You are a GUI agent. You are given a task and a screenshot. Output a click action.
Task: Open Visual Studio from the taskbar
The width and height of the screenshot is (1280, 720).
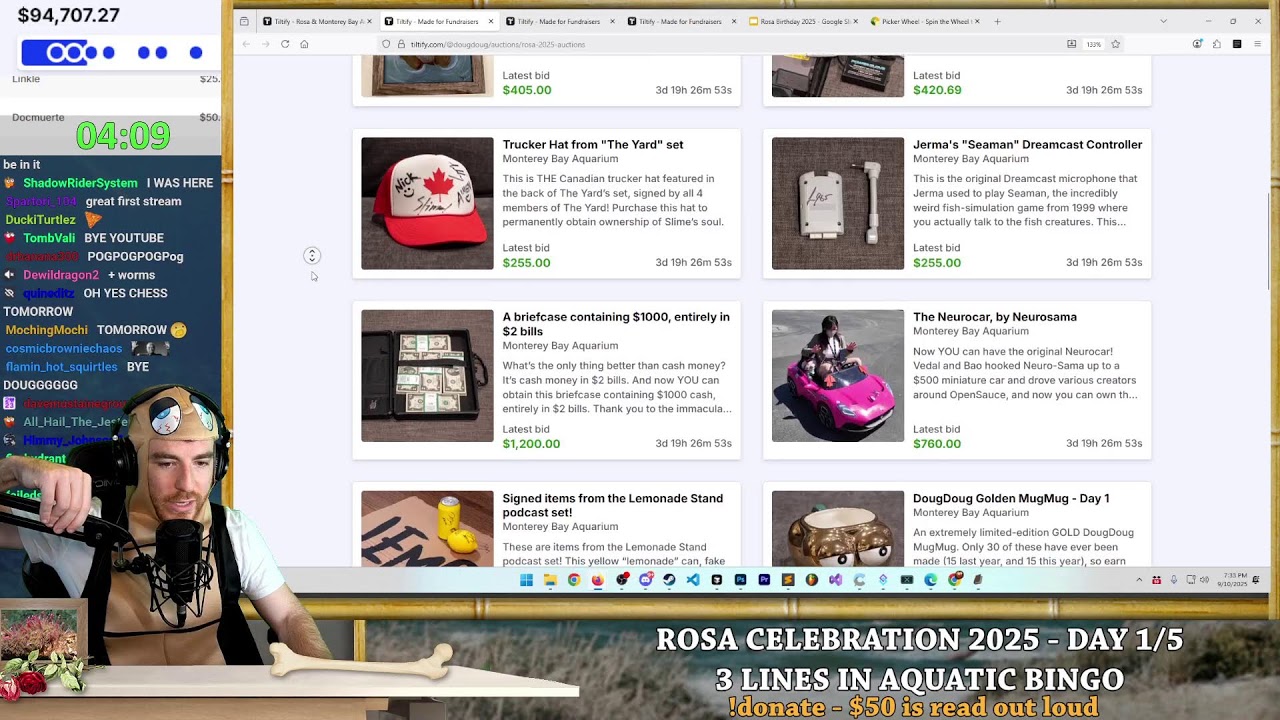click(x=835, y=580)
